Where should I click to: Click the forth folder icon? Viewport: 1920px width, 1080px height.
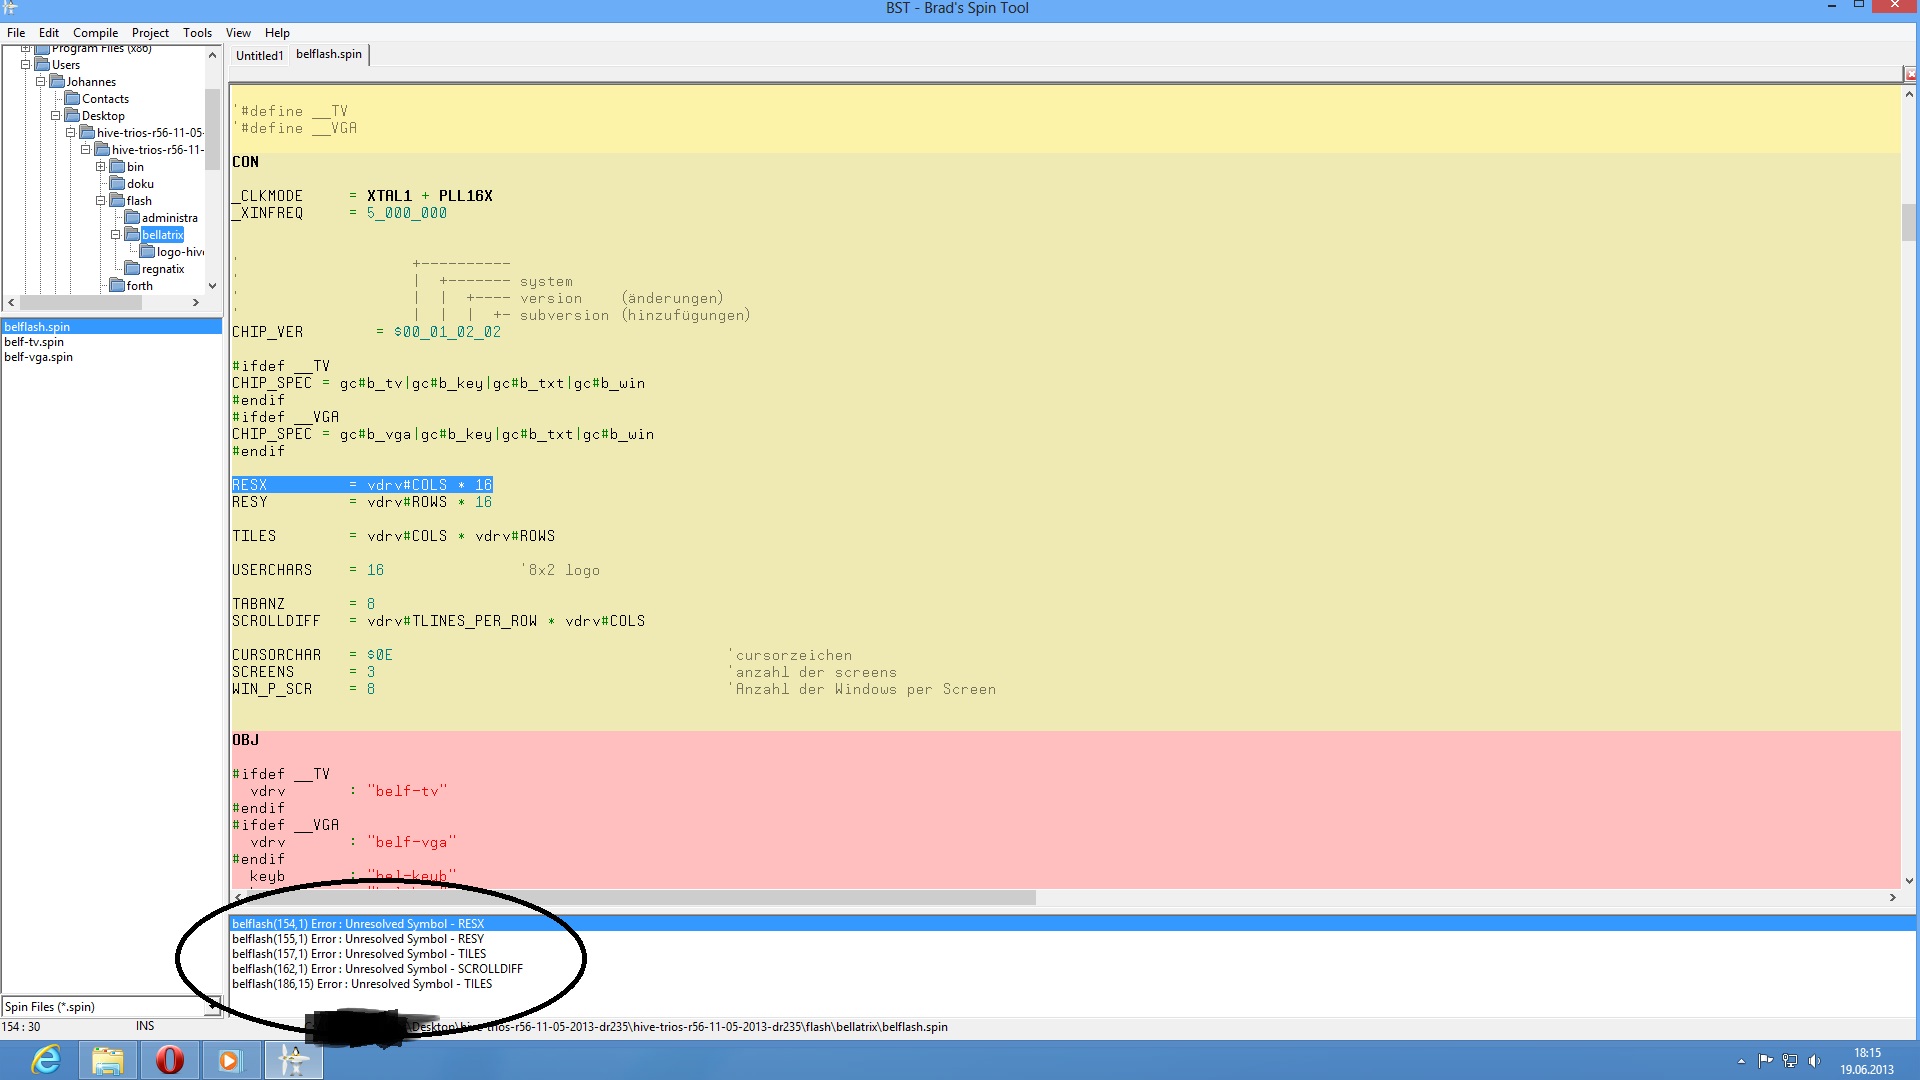[x=117, y=286]
